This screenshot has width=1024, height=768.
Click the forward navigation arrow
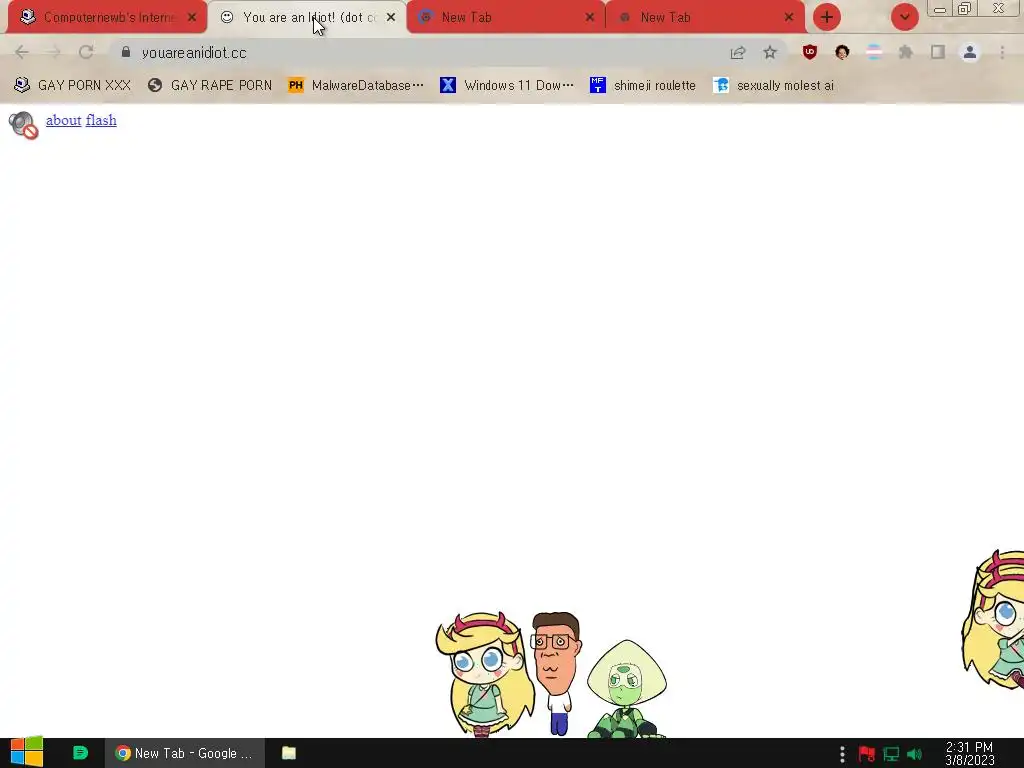[54, 52]
